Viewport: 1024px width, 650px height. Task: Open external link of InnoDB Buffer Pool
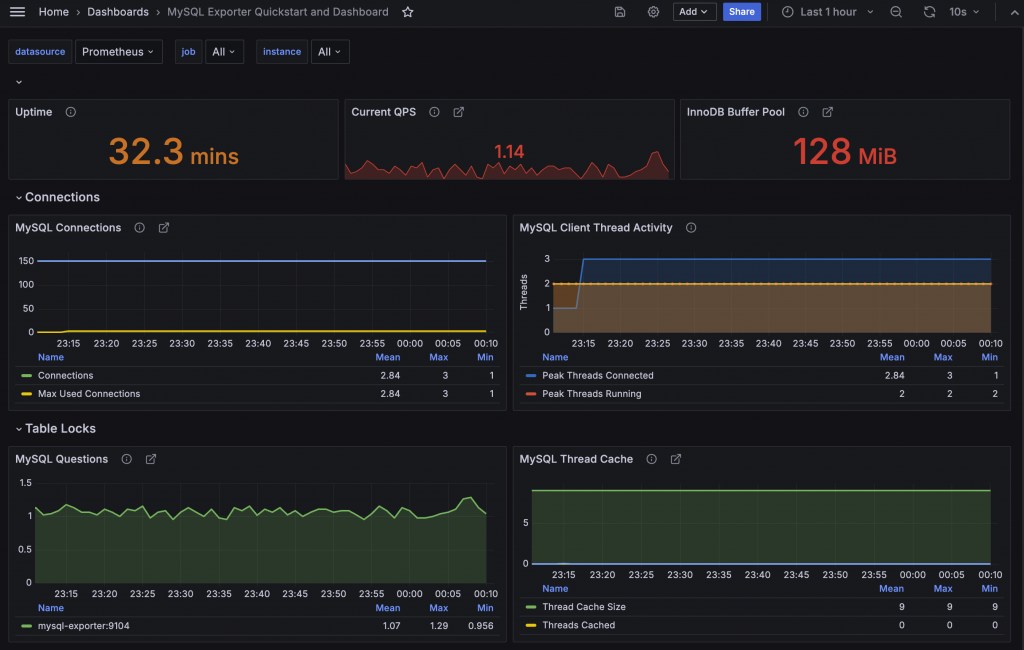tap(827, 112)
